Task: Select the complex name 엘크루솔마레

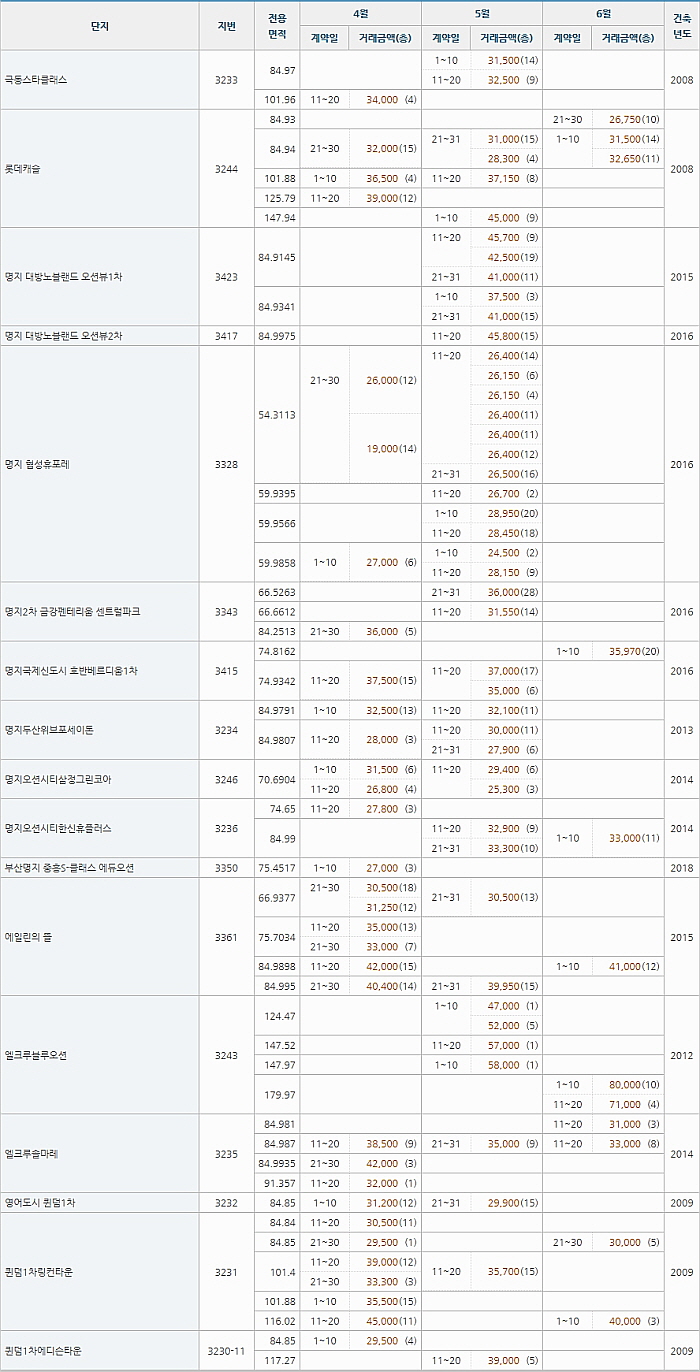Action: click(x=32, y=1154)
